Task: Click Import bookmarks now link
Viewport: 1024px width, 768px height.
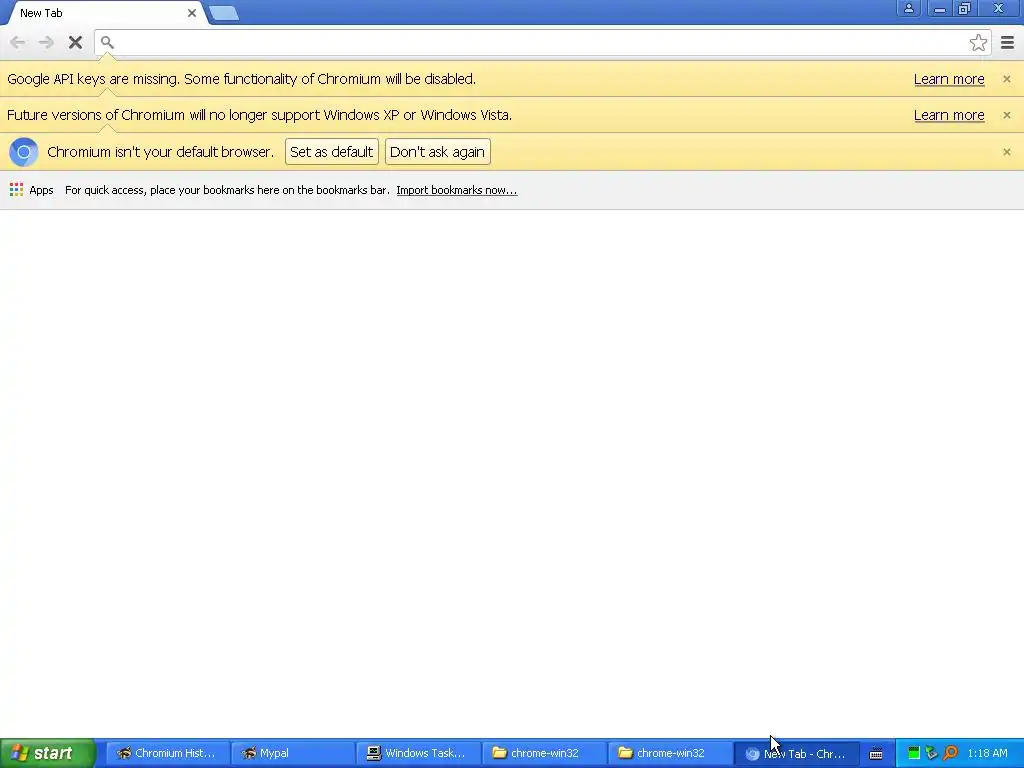Action: 456,190
